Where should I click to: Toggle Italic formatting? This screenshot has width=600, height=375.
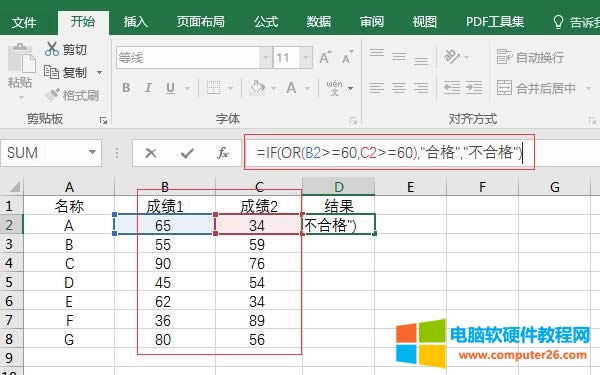148,88
